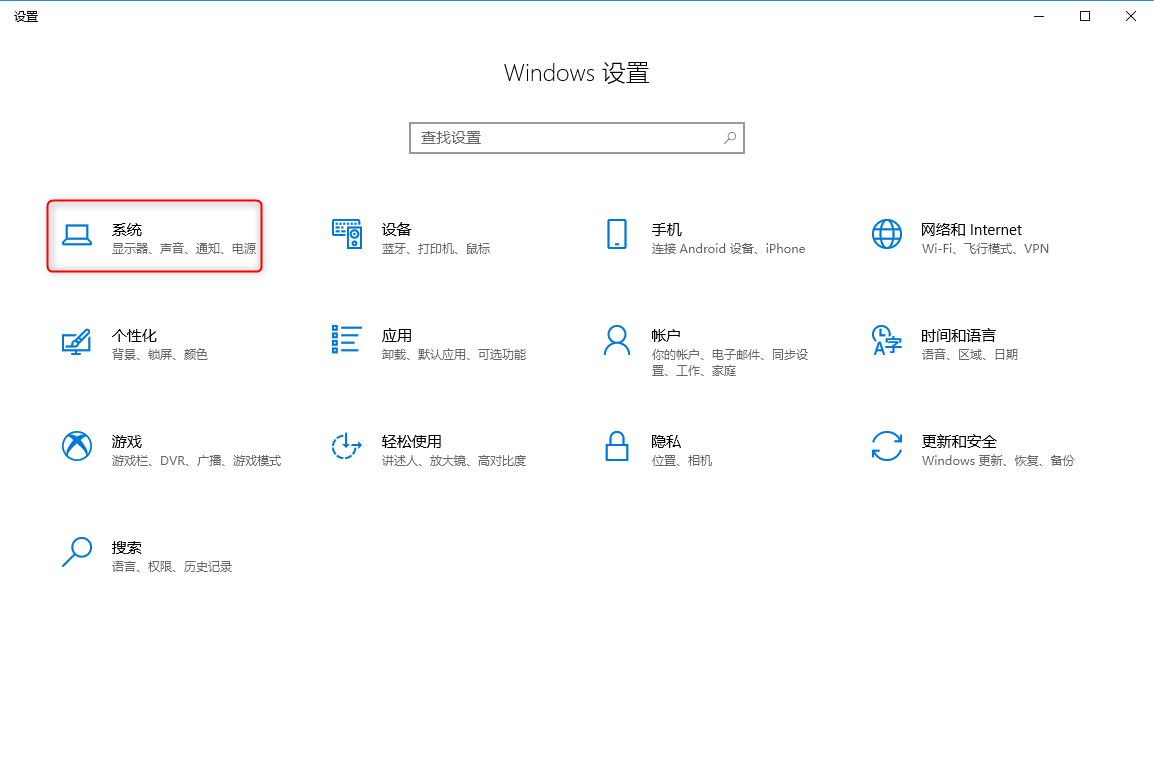Screen dimensions: 1154x763
Task: Open the 更新和安全 settings title
Action: (959, 441)
